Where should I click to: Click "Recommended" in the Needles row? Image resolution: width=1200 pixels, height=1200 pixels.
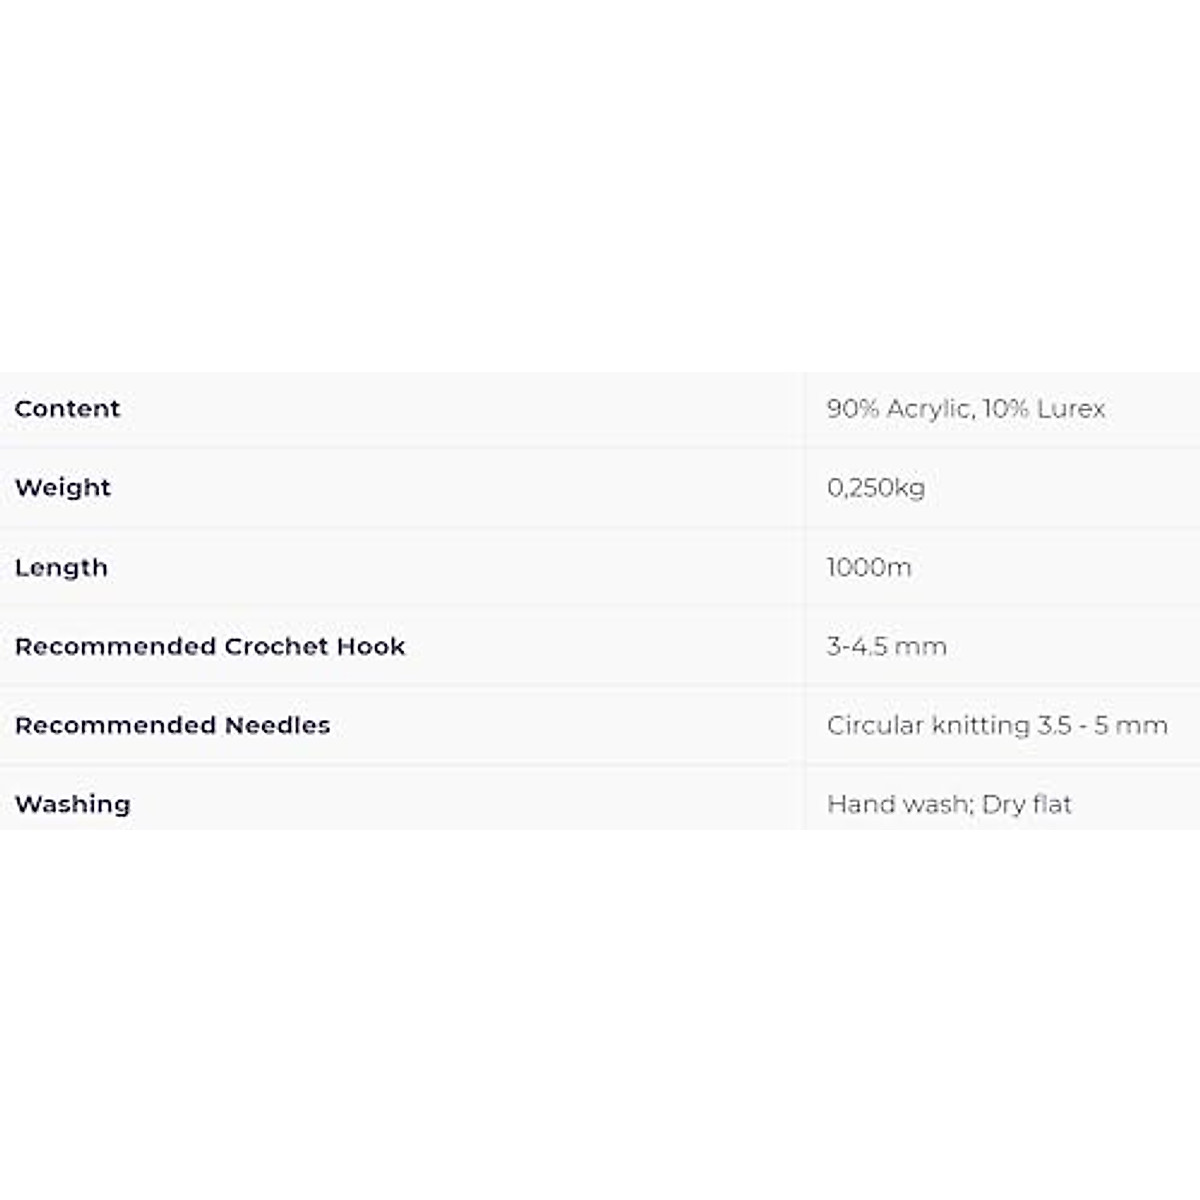tap(115, 725)
